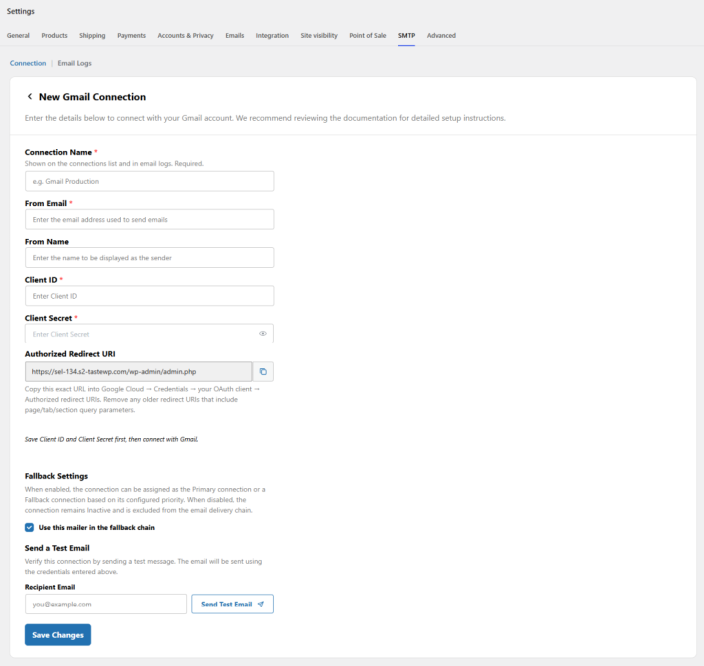Click into the From Email field
The height and width of the screenshot is (666, 704).
[x=150, y=220]
